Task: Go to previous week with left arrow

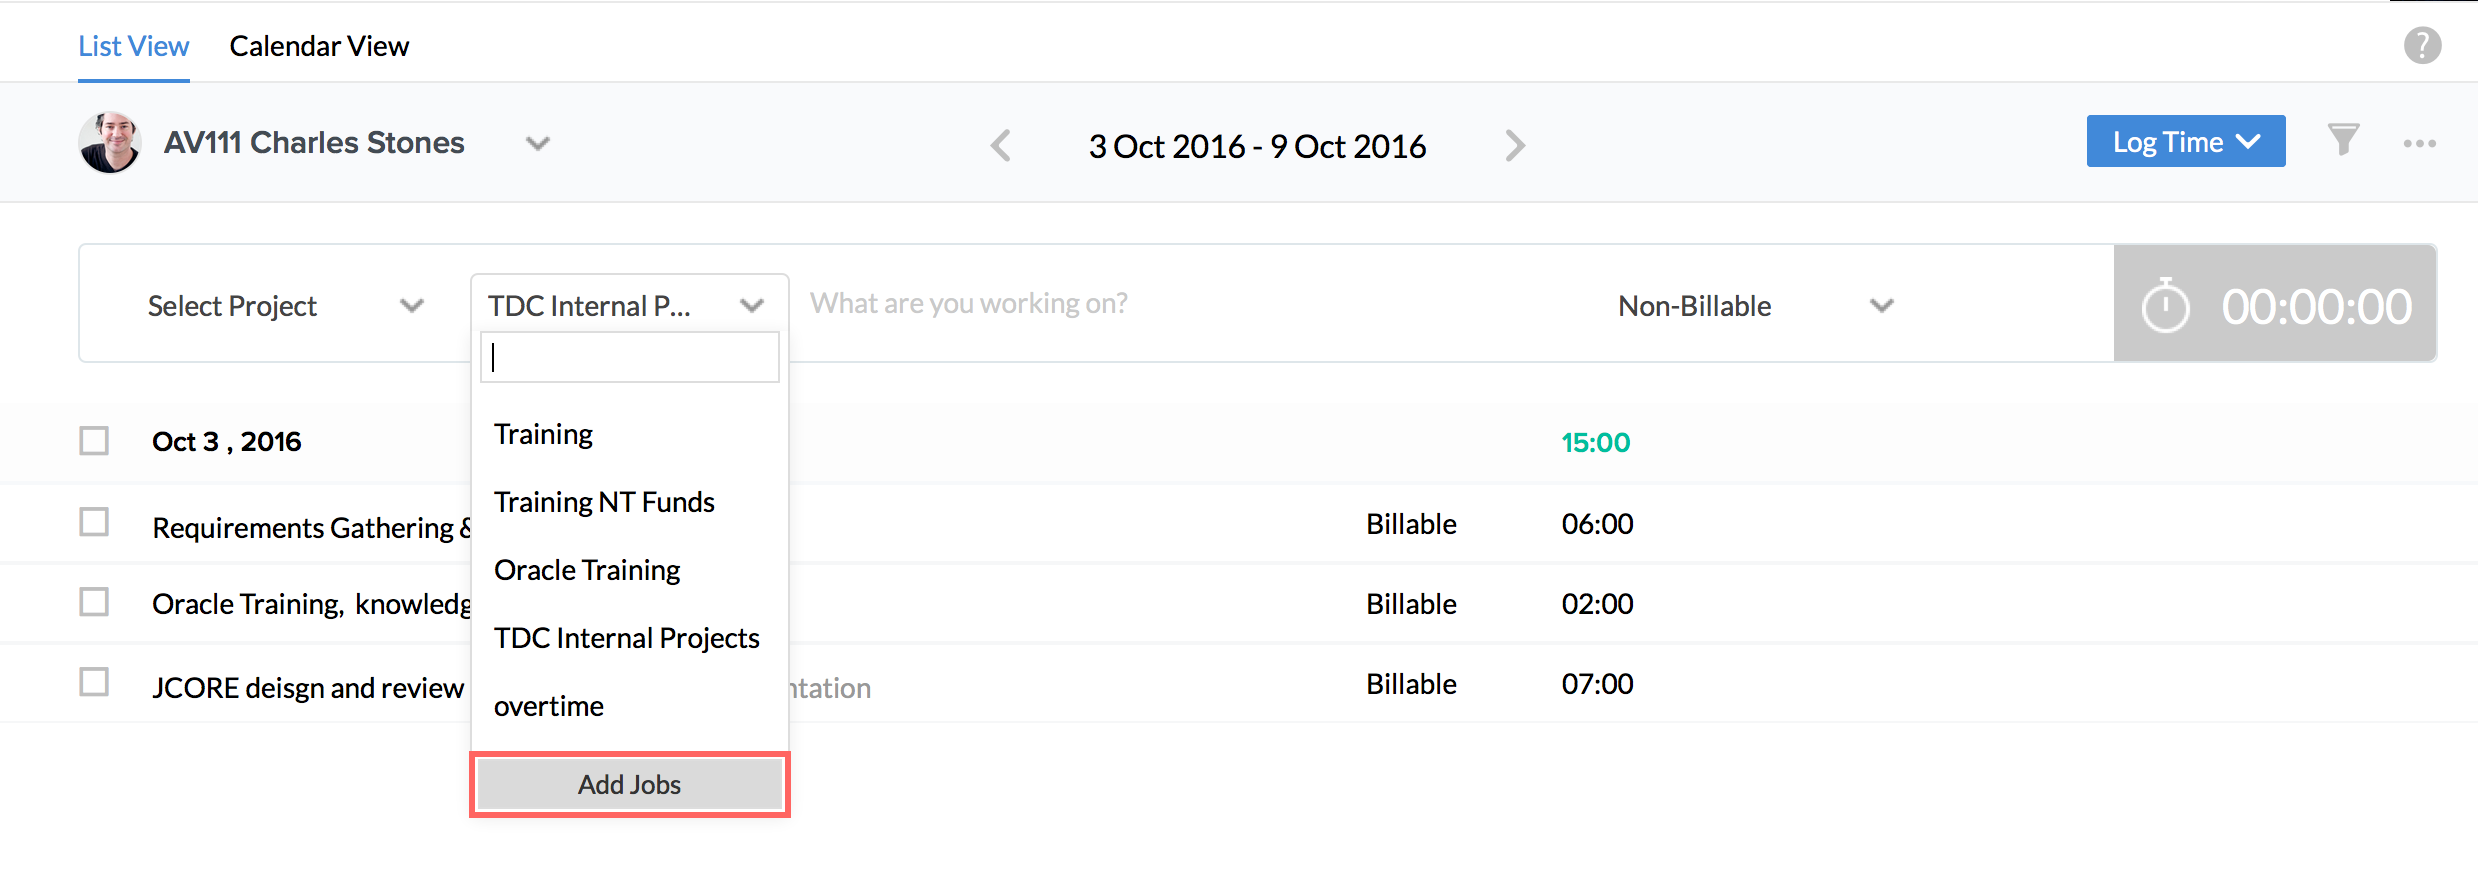Action: [1001, 146]
